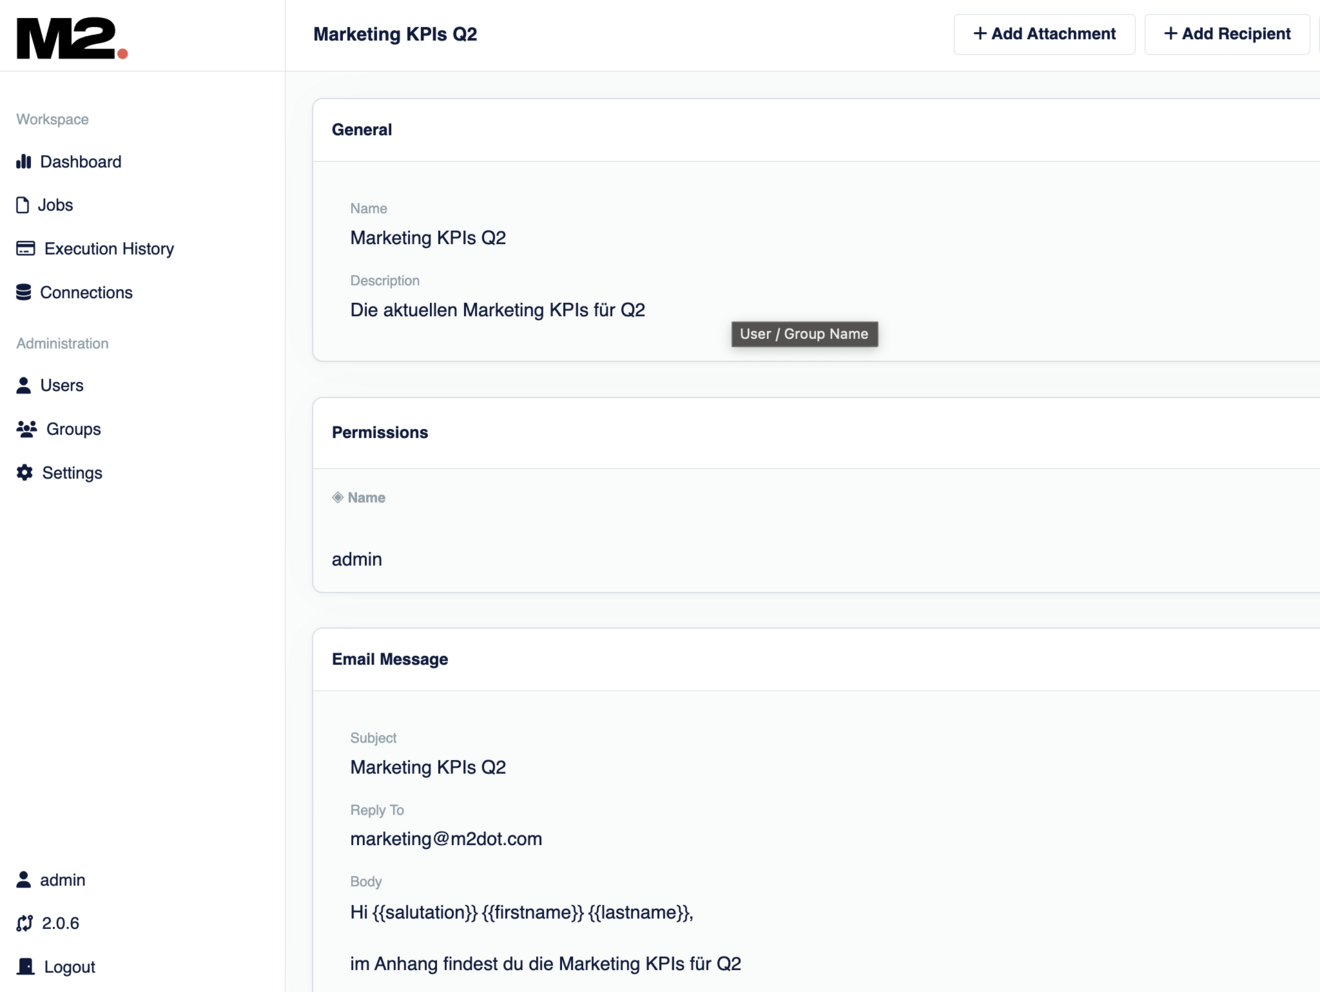1320x992 pixels.
Task: Open Connections using the database icon
Action: pos(23,292)
